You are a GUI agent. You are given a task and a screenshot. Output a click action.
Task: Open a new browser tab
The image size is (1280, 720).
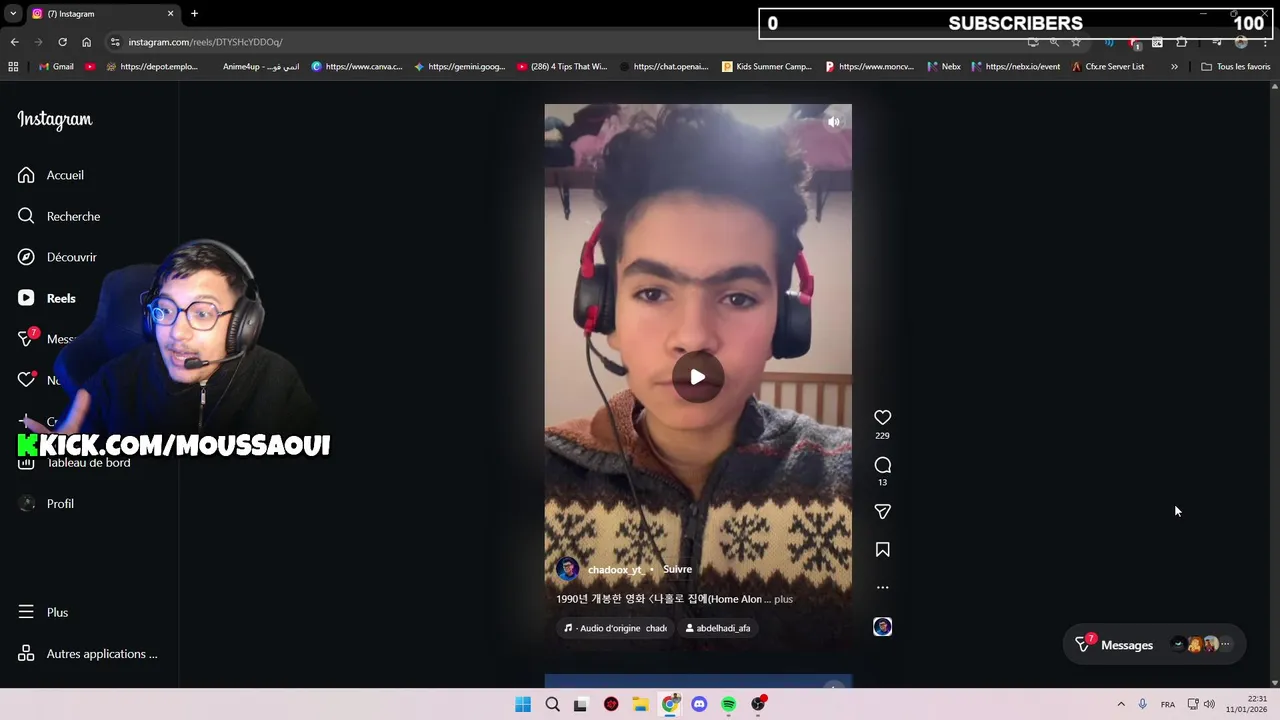(194, 14)
